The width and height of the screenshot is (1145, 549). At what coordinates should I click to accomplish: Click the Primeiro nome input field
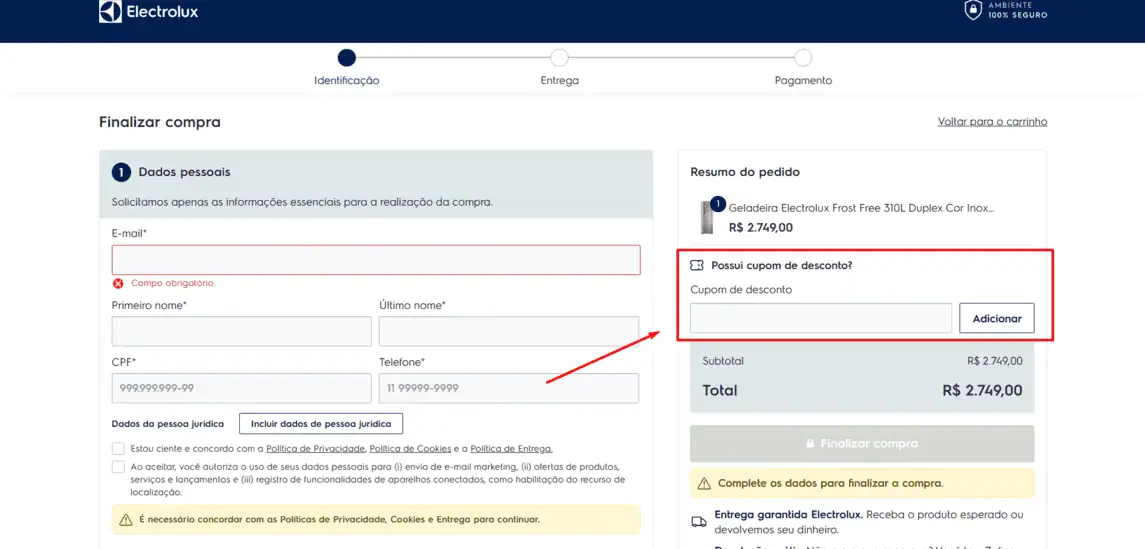(242, 331)
